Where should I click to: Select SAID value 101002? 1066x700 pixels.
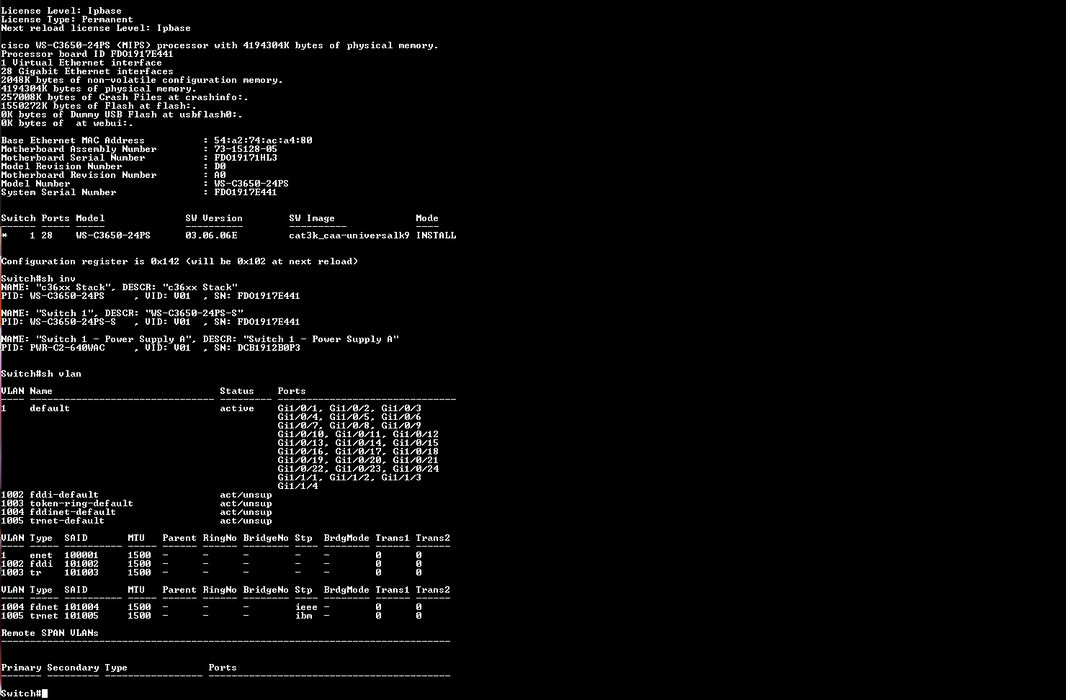click(82, 564)
